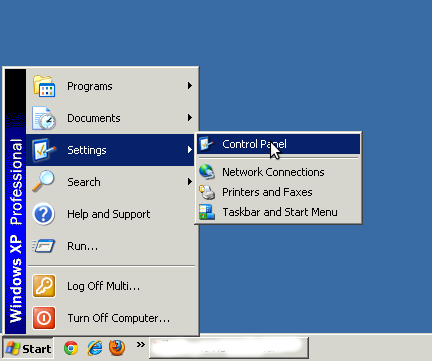The height and width of the screenshot is (361, 432).
Task: Click the Programs folder icon
Action: pos(44,86)
